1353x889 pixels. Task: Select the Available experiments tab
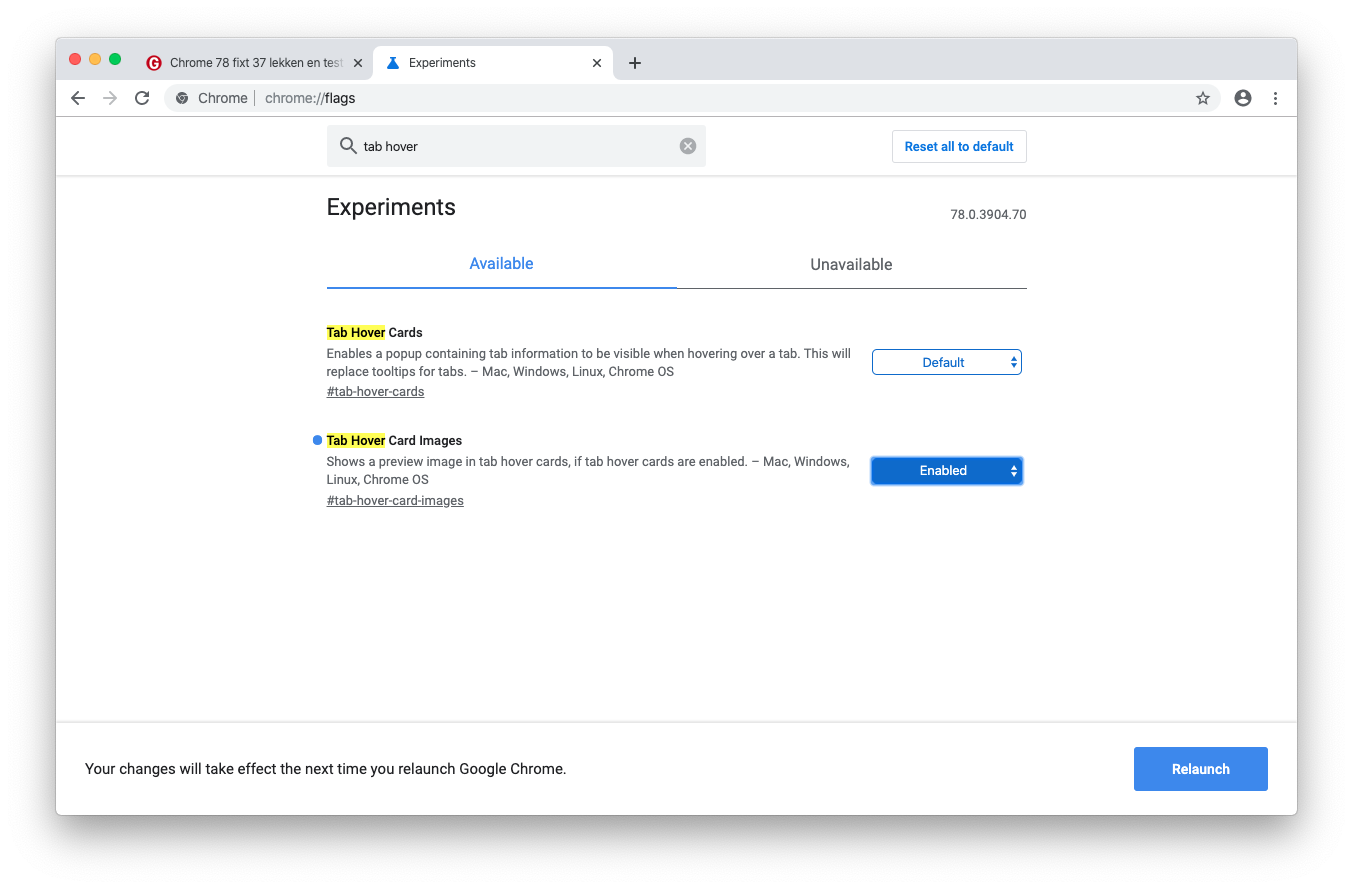[501, 264]
